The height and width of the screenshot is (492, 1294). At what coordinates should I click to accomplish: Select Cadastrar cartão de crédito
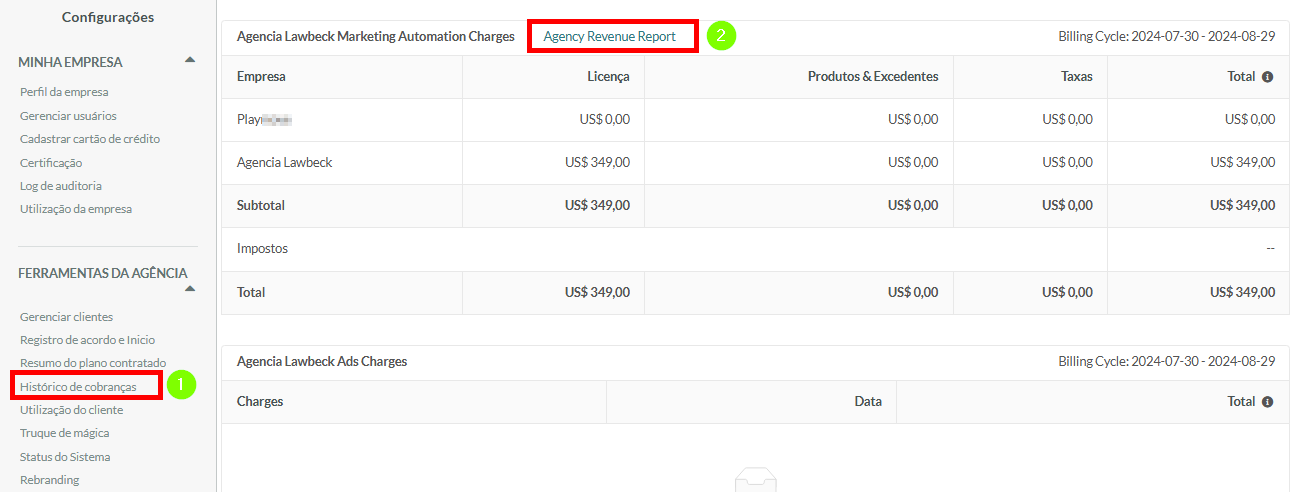click(90, 139)
